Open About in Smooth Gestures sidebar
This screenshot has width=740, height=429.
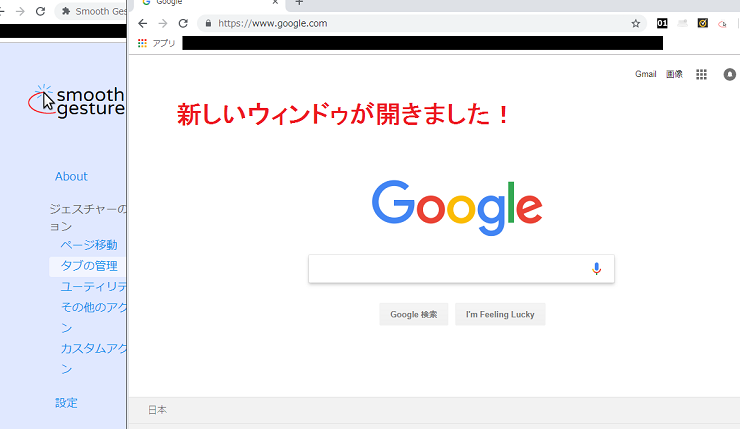[x=71, y=177]
